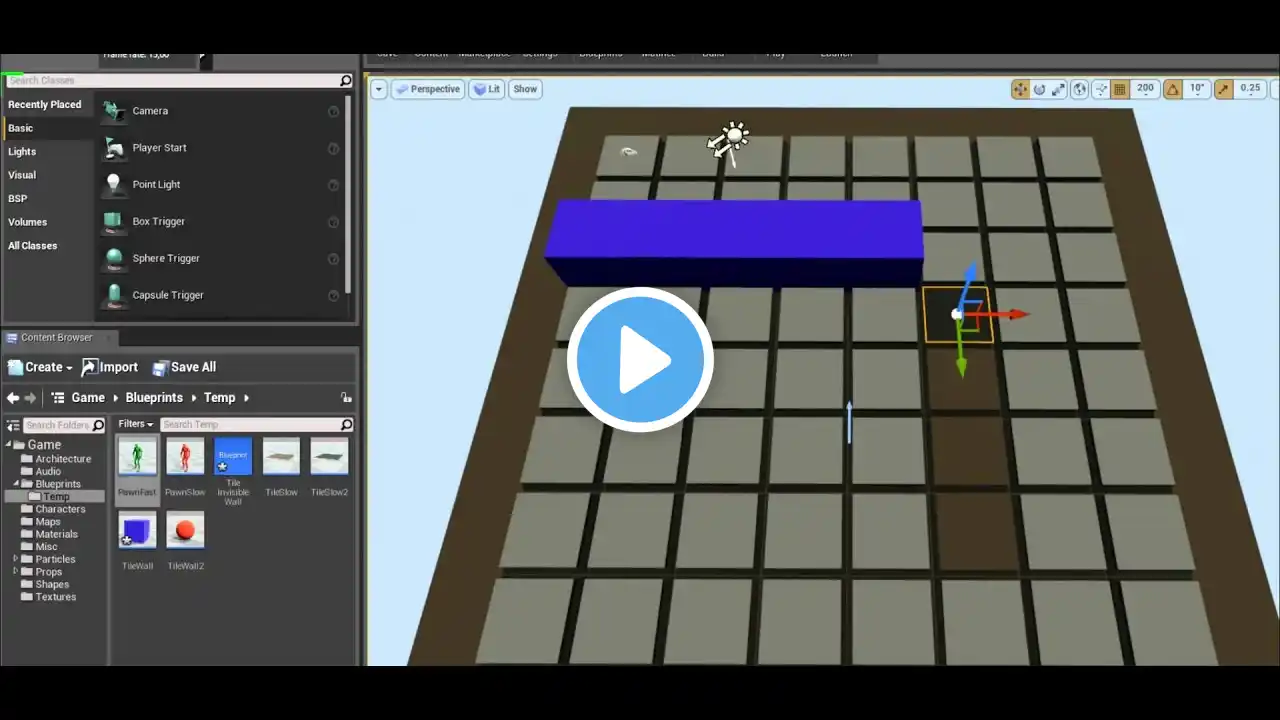
Task: Select the Content Browser tab
Action: click(x=58, y=338)
